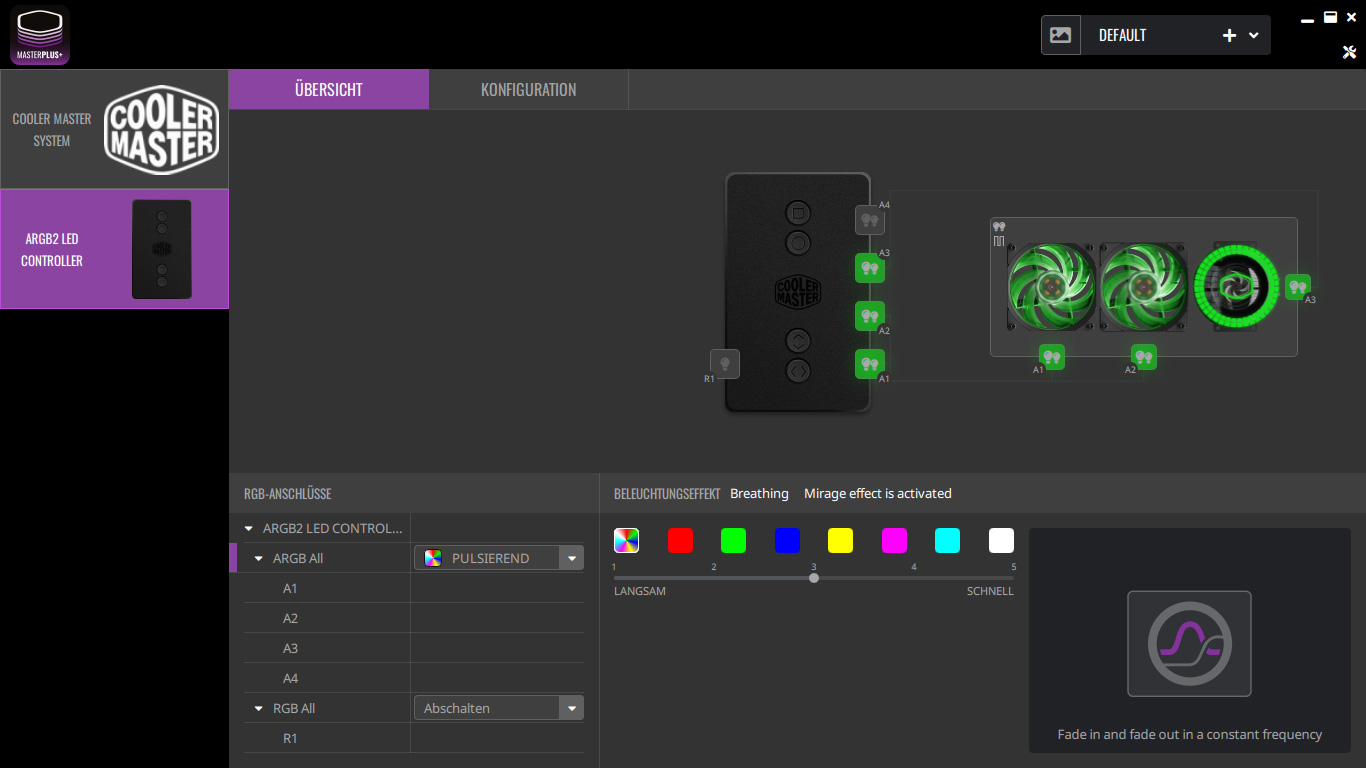
Task: Select the ARGB2 LED Controller device
Action: tap(114, 249)
